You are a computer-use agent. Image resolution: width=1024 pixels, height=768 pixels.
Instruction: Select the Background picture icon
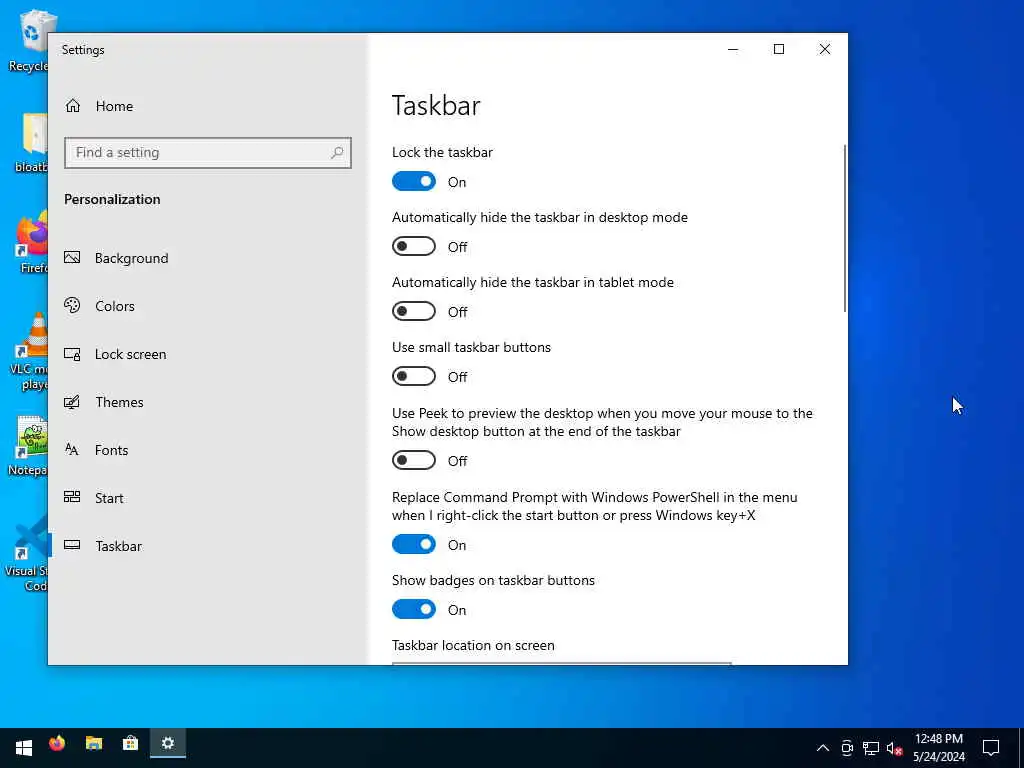point(72,258)
